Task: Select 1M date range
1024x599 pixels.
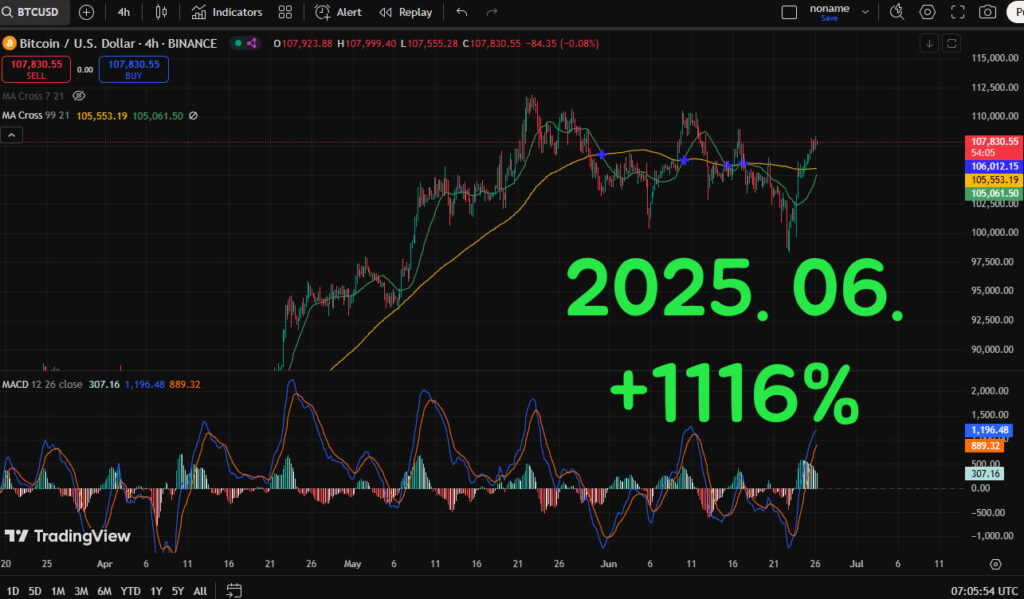Action: coord(58,591)
